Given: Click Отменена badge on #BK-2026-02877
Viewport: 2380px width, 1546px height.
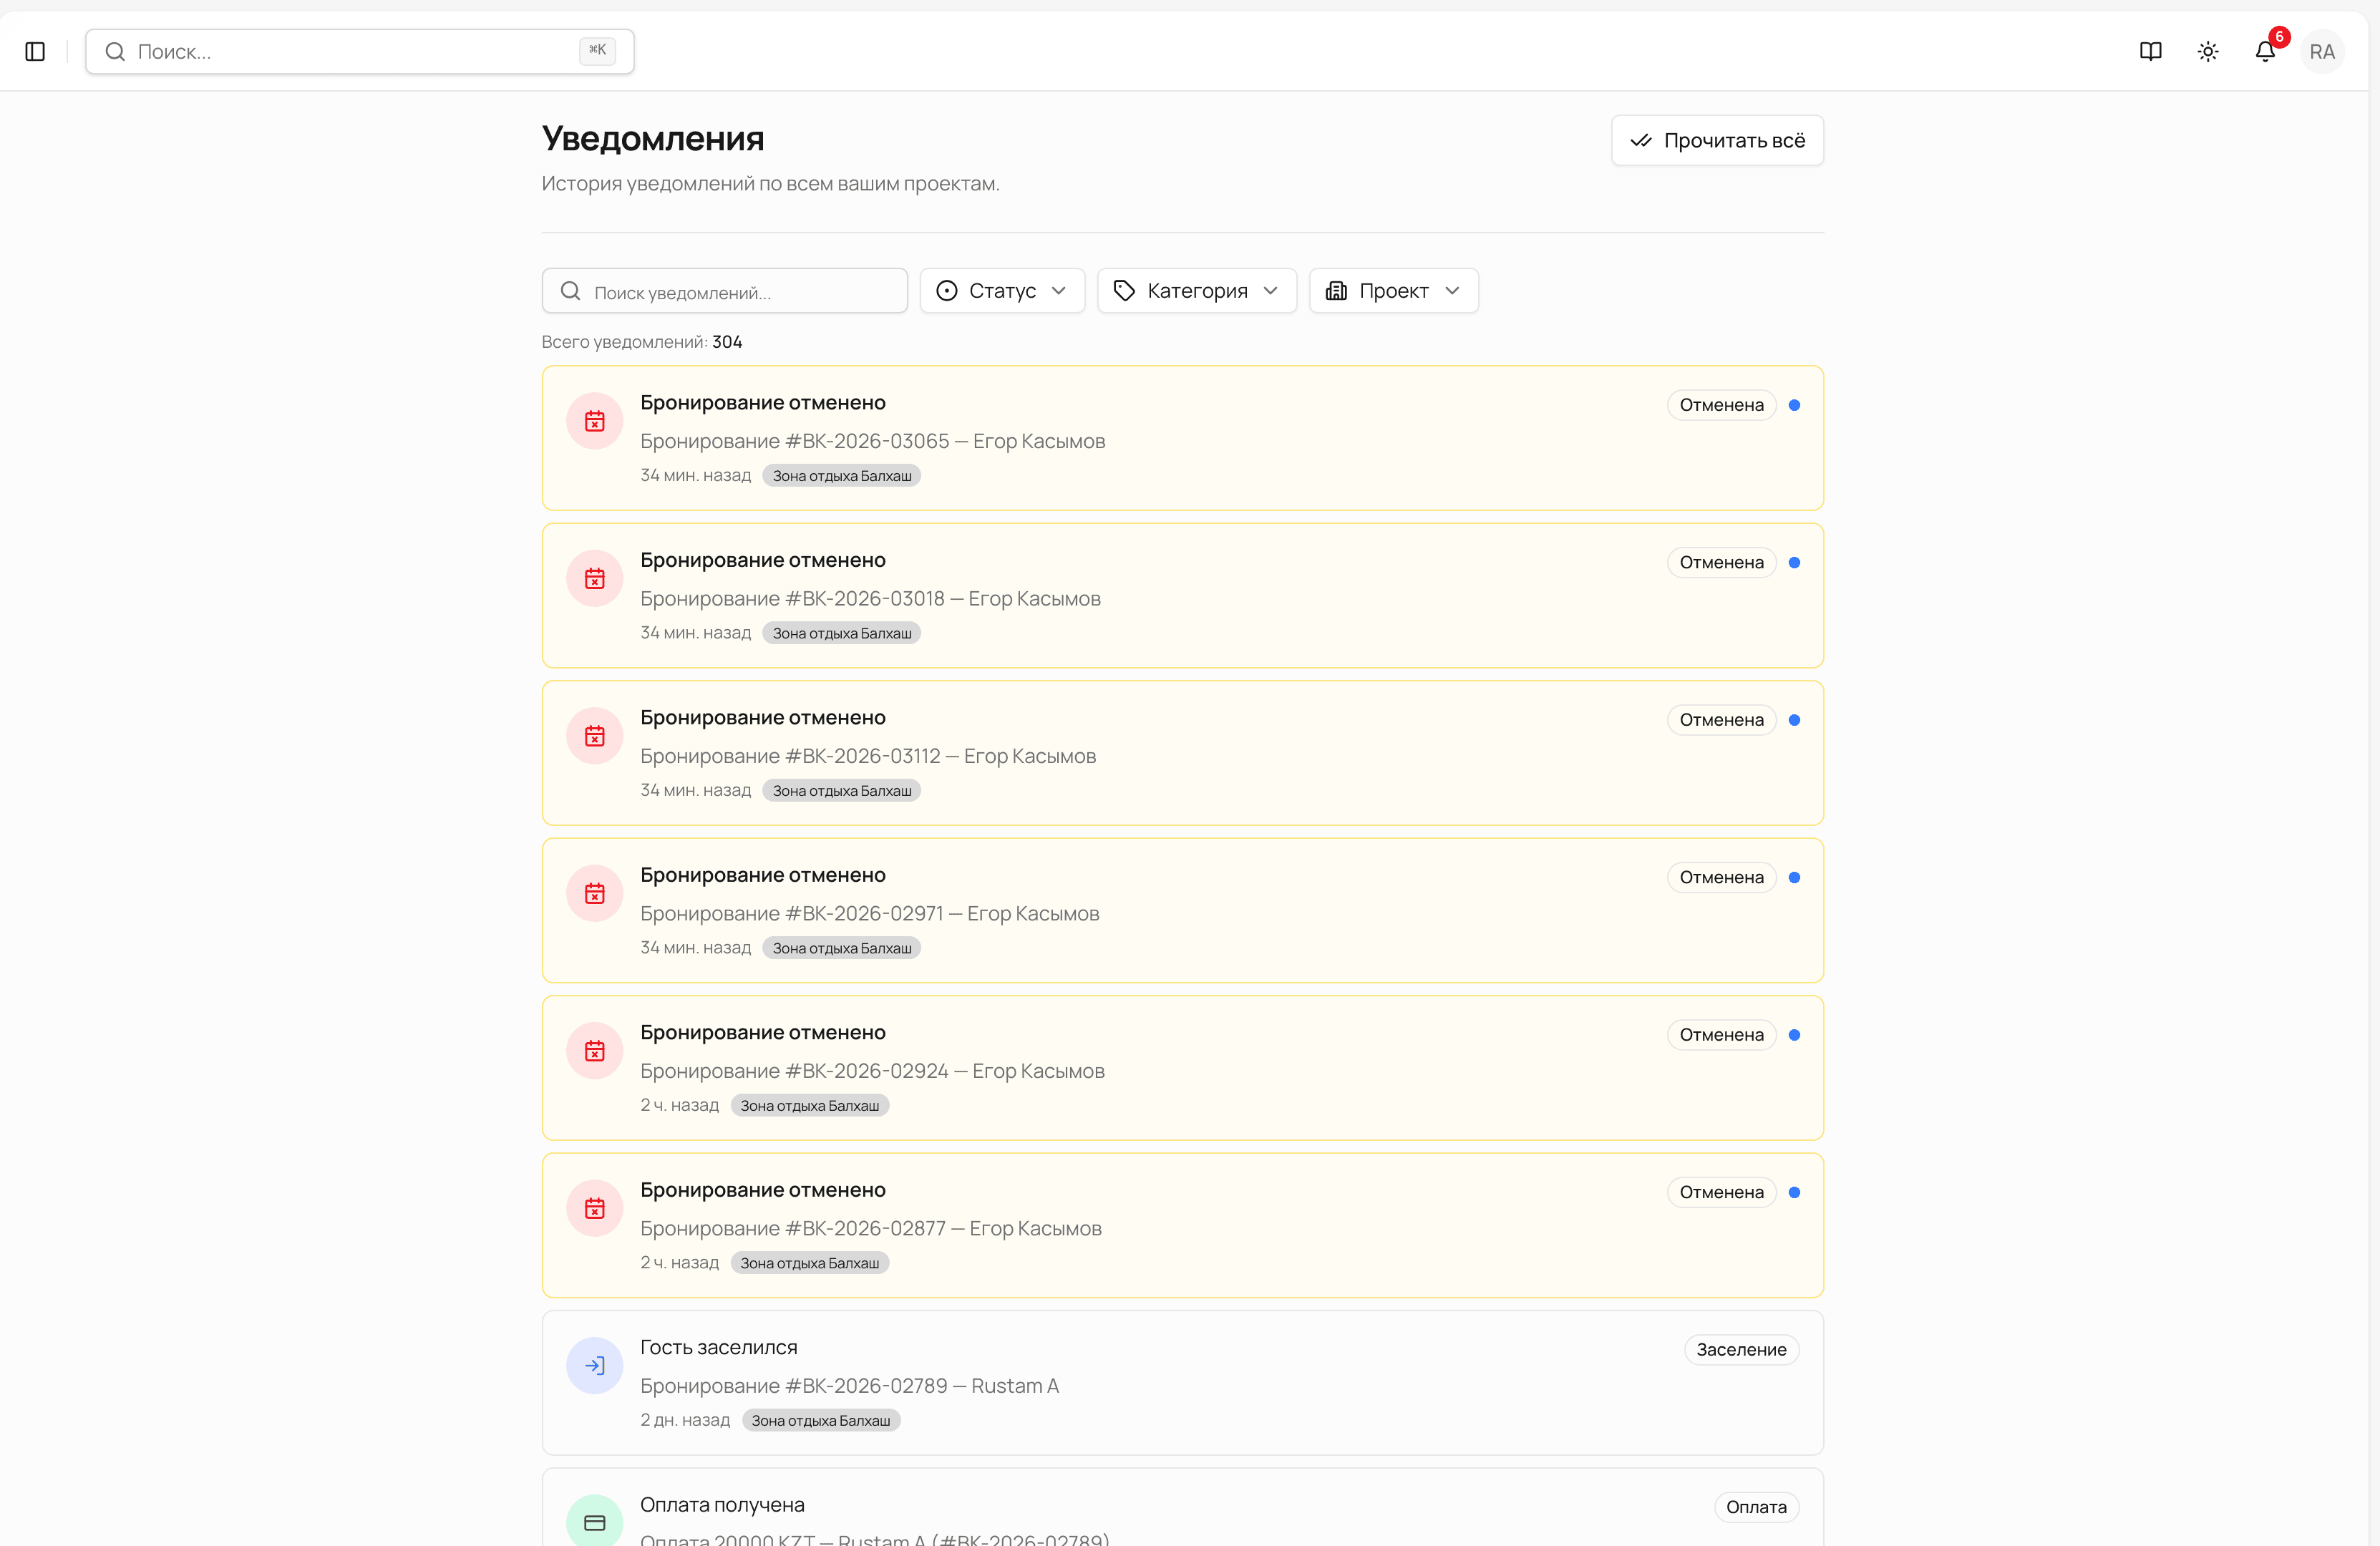Looking at the screenshot, I should click(1721, 1193).
